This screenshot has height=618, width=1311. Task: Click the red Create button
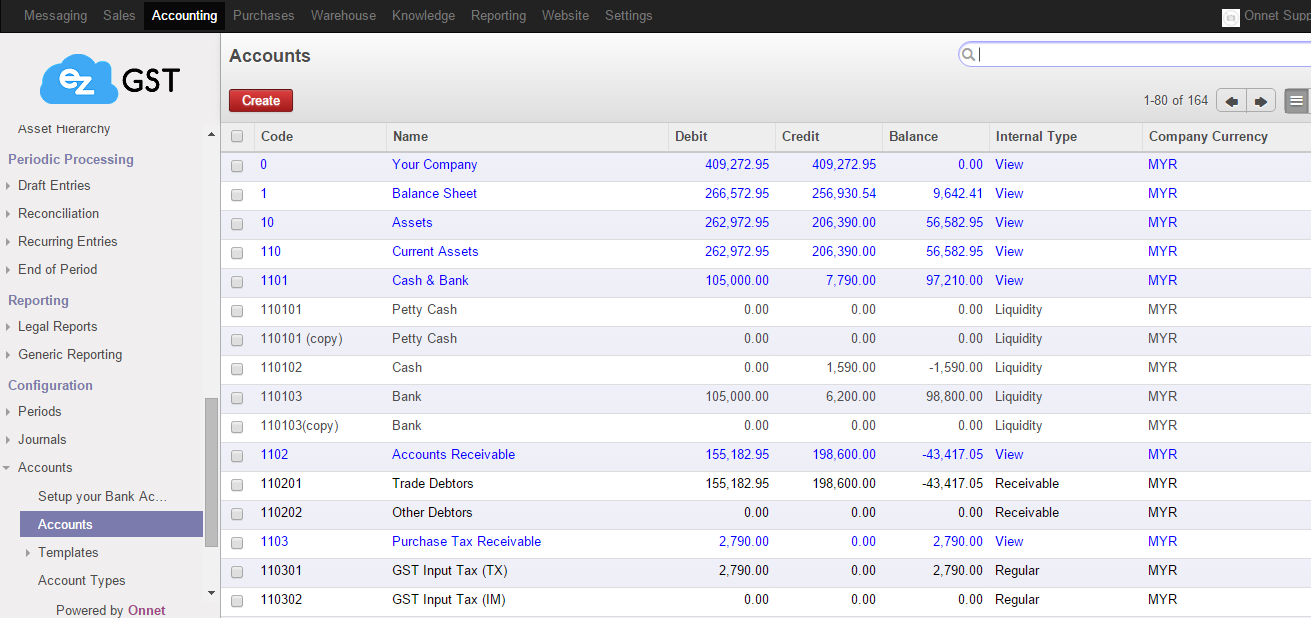point(260,100)
